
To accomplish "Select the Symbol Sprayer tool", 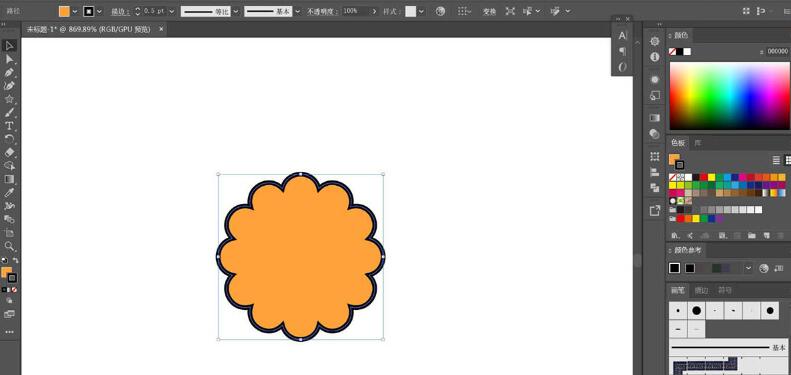I will [x=9, y=206].
